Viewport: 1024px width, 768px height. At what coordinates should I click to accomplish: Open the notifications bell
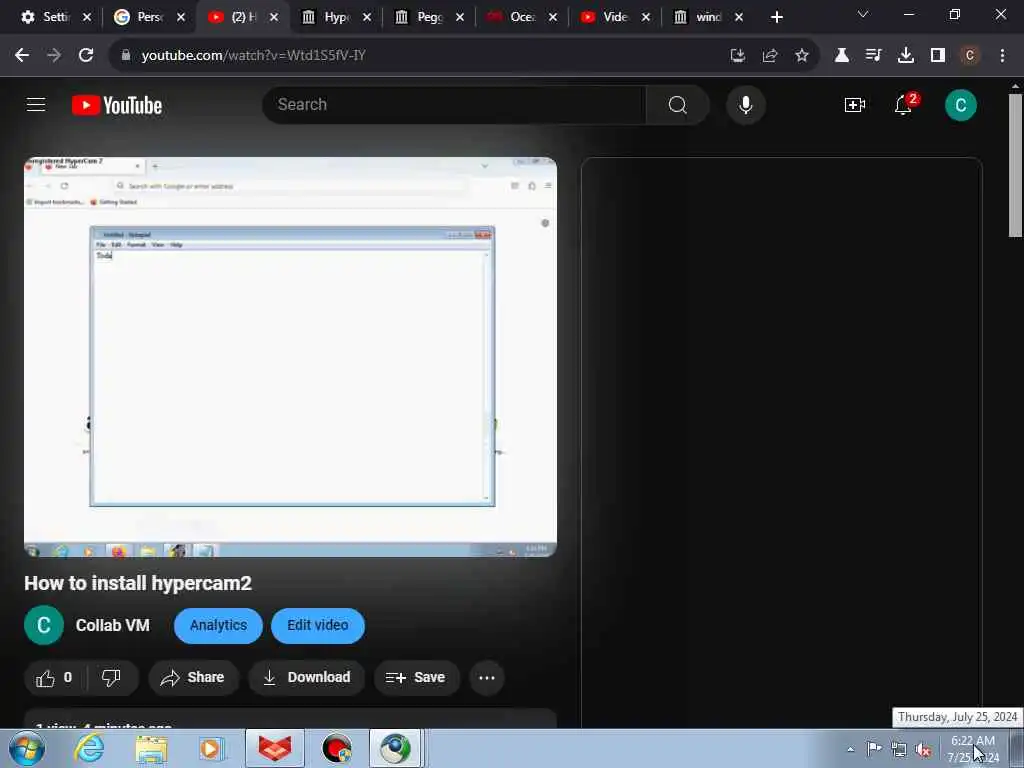click(x=904, y=104)
